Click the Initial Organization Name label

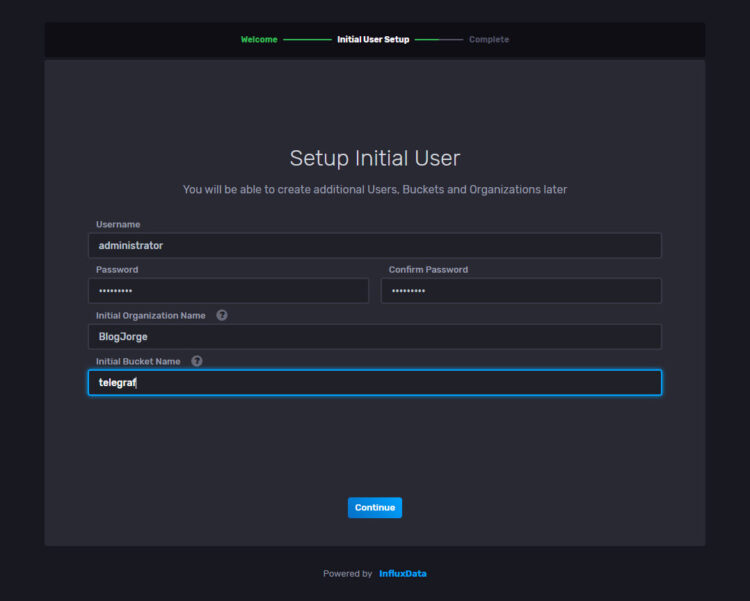(x=151, y=316)
